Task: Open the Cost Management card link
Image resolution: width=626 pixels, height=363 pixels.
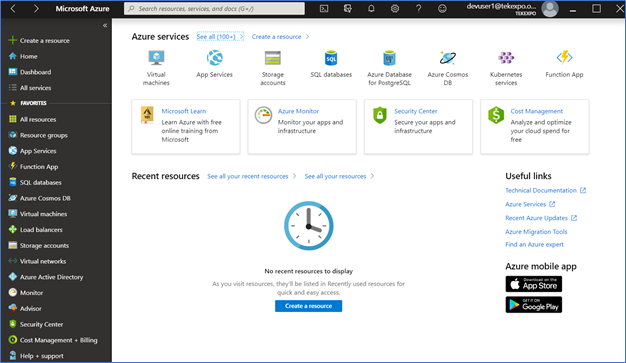Action: tap(537, 111)
